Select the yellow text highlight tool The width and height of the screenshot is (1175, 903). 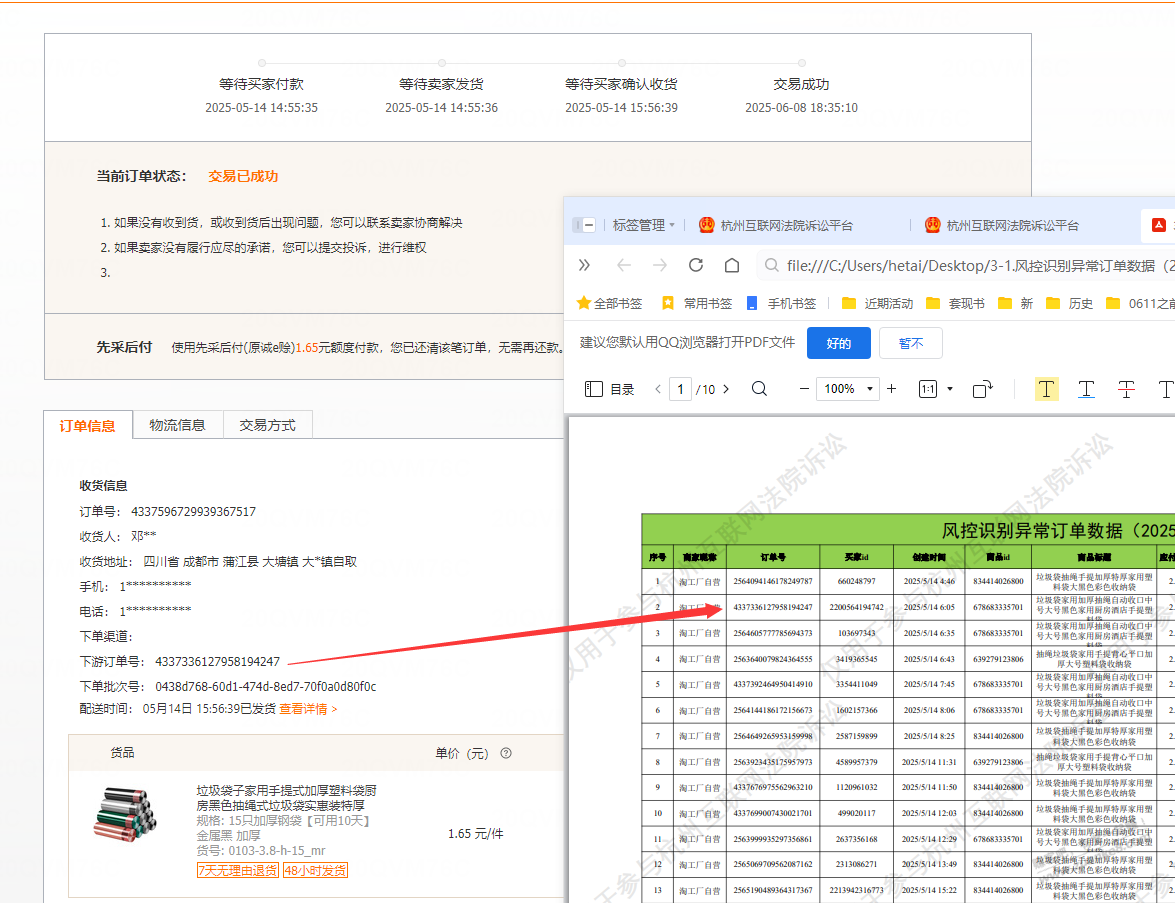point(1046,389)
